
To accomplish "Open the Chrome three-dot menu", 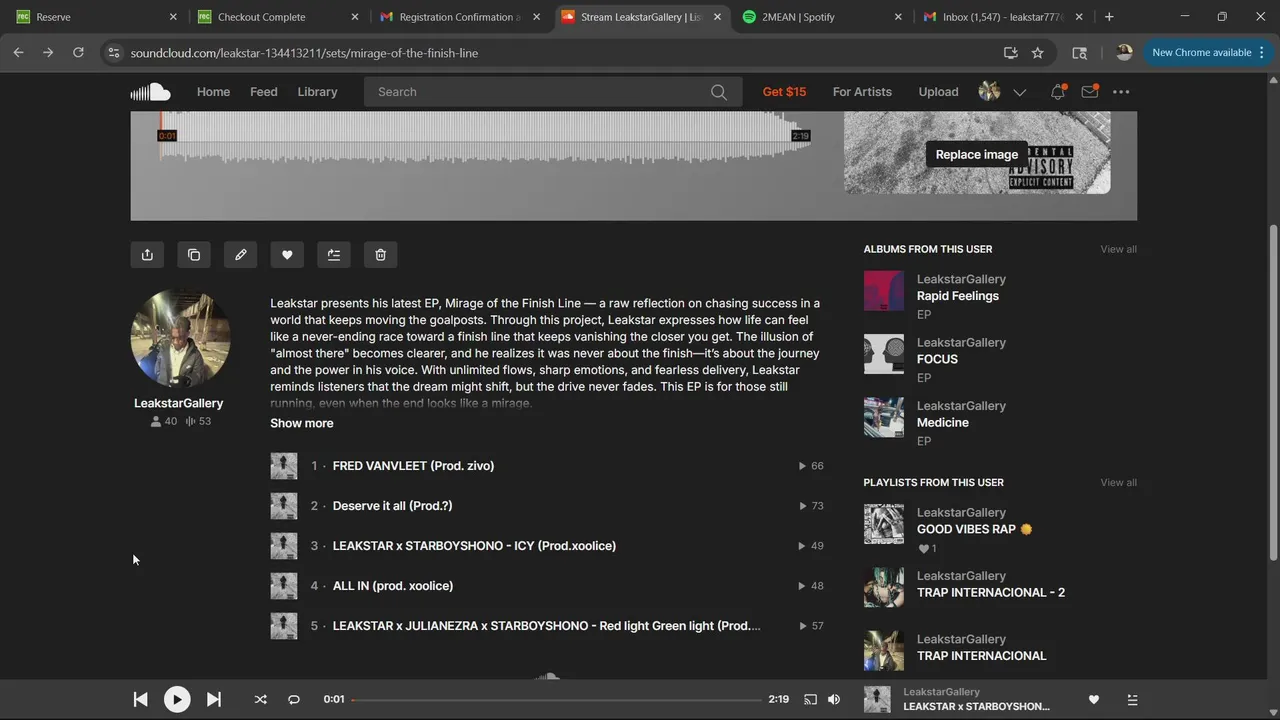I will click(x=1261, y=52).
